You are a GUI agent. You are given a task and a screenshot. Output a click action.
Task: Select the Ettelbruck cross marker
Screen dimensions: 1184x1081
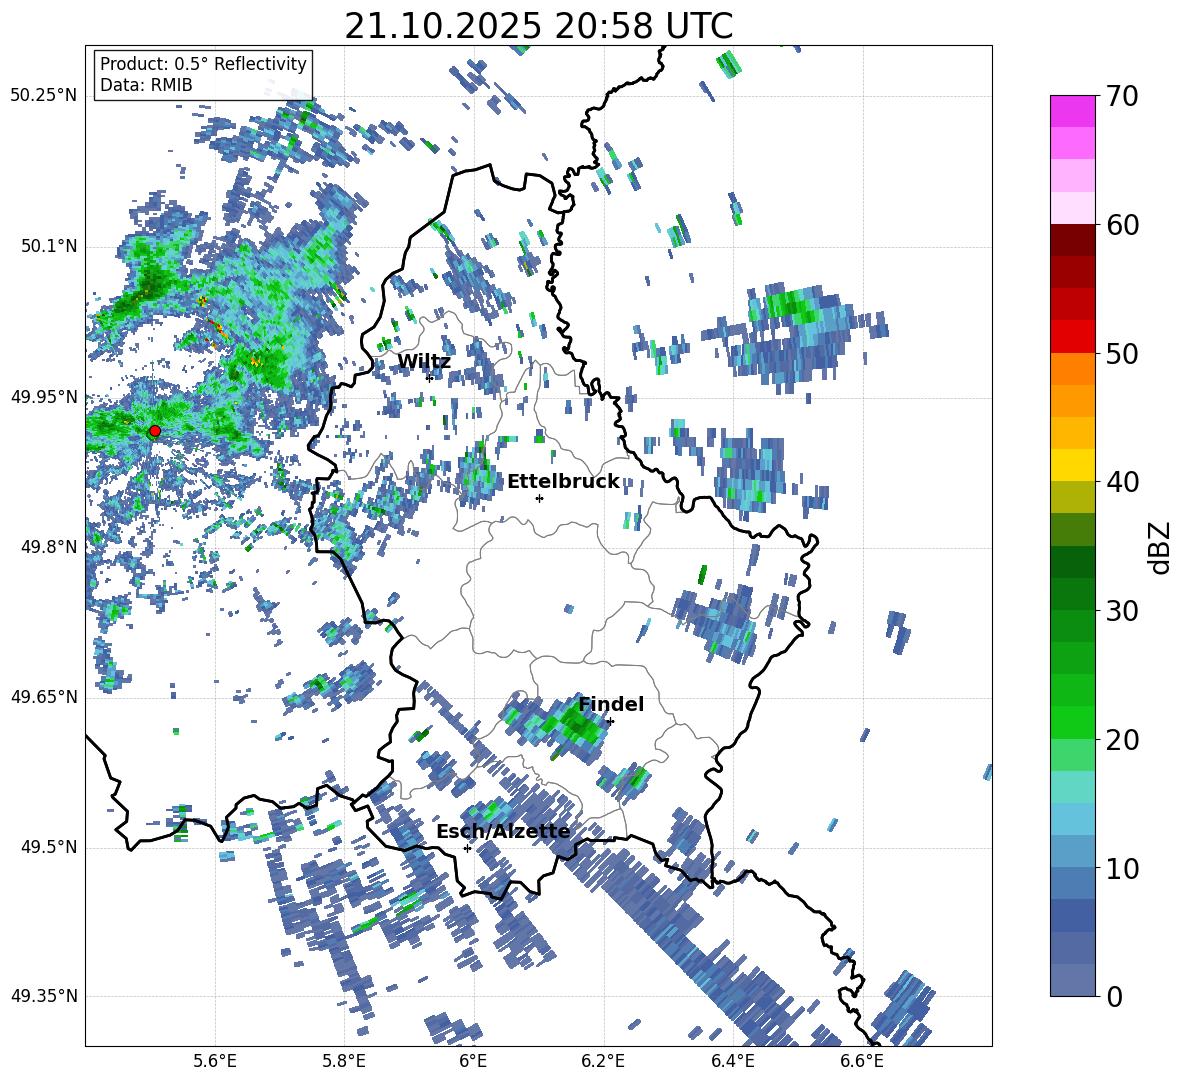[x=539, y=498]
